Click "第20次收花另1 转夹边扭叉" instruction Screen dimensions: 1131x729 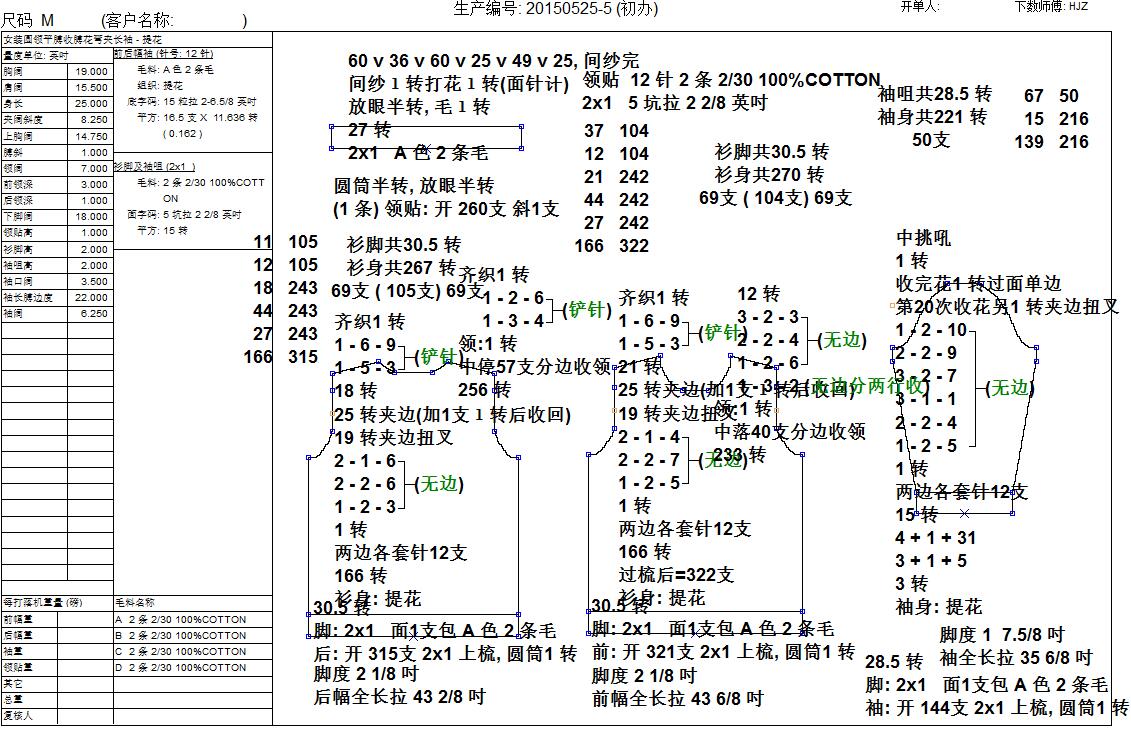[x=1007, y=306]
